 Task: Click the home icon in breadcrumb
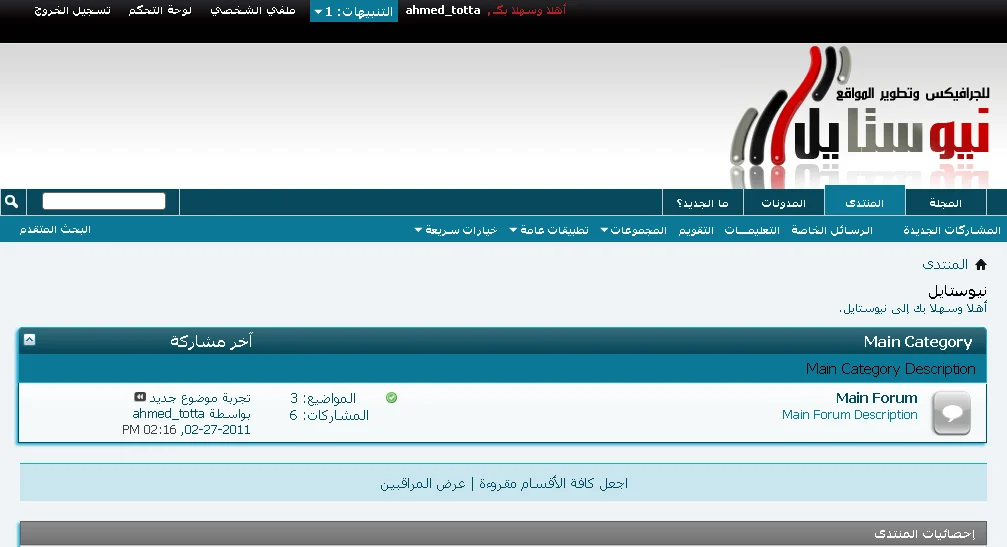tap(981, 265)
